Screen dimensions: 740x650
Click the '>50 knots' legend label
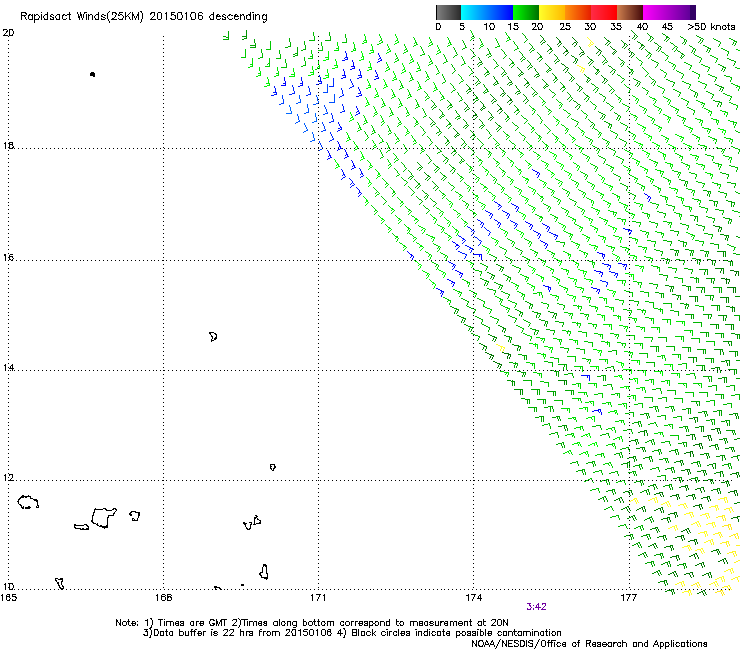tap(712, 27)
